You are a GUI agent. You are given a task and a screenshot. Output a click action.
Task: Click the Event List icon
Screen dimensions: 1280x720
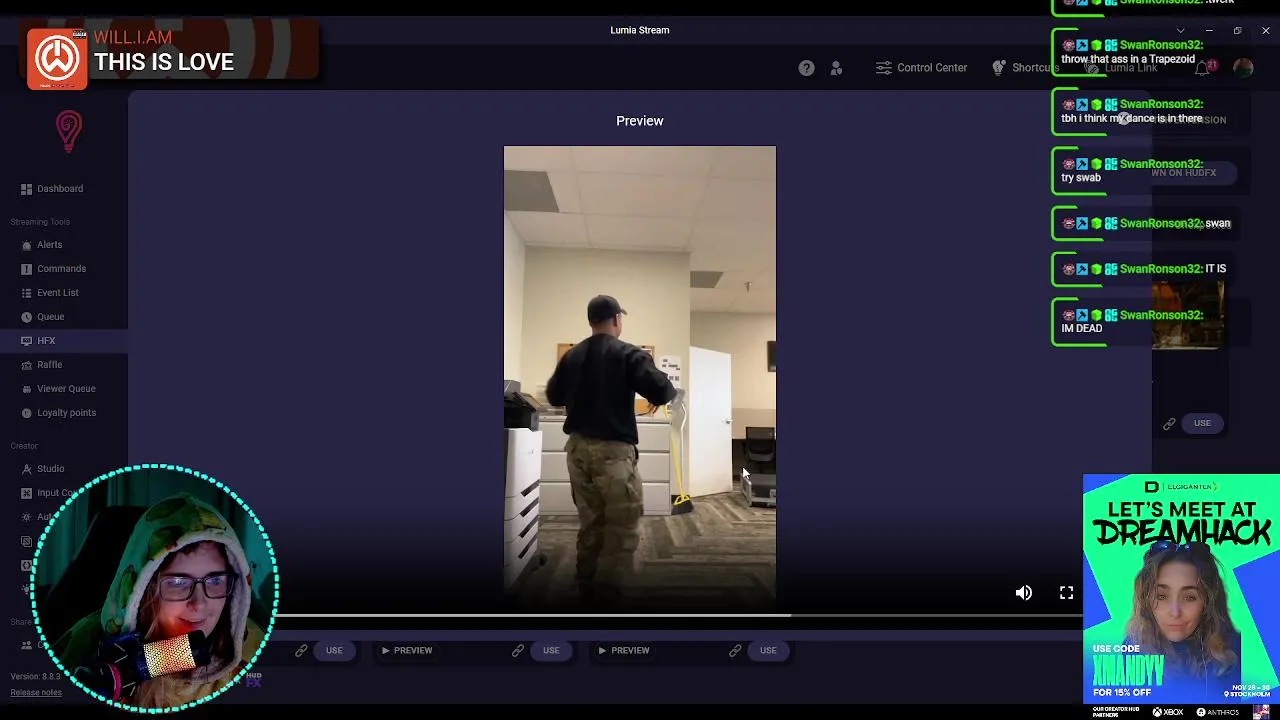27,292
